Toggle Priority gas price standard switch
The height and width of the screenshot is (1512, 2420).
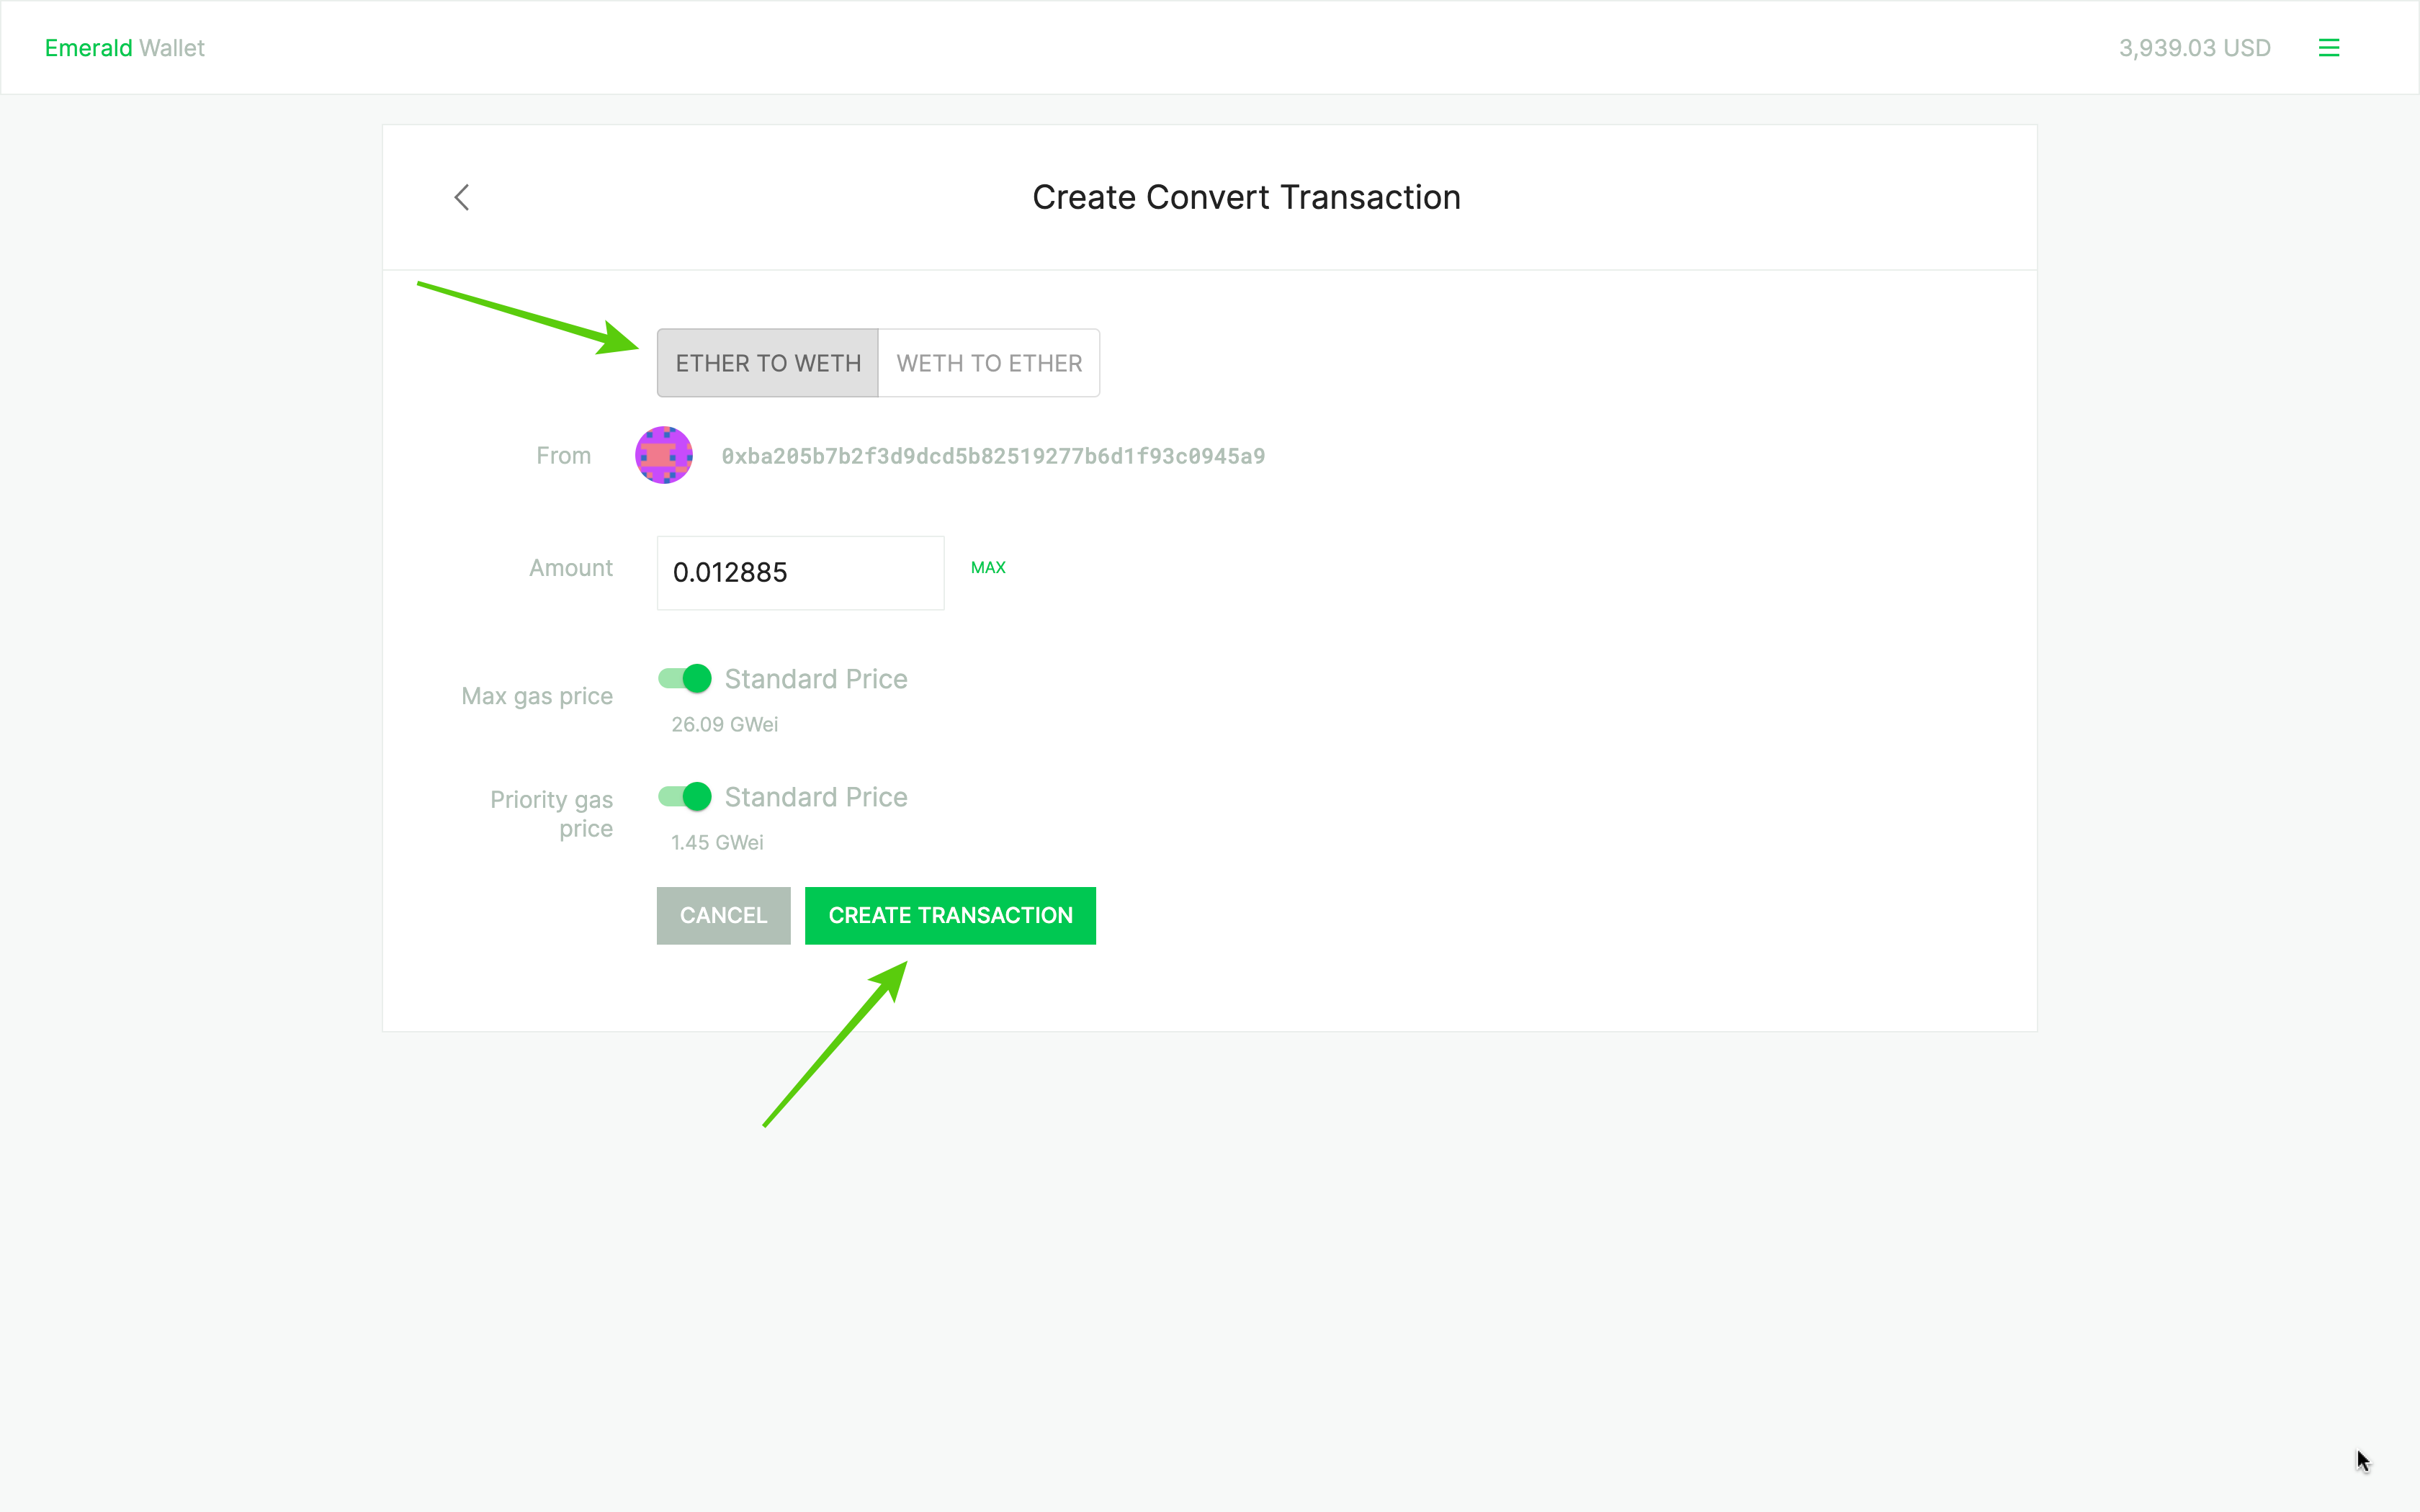coord(685,797)
